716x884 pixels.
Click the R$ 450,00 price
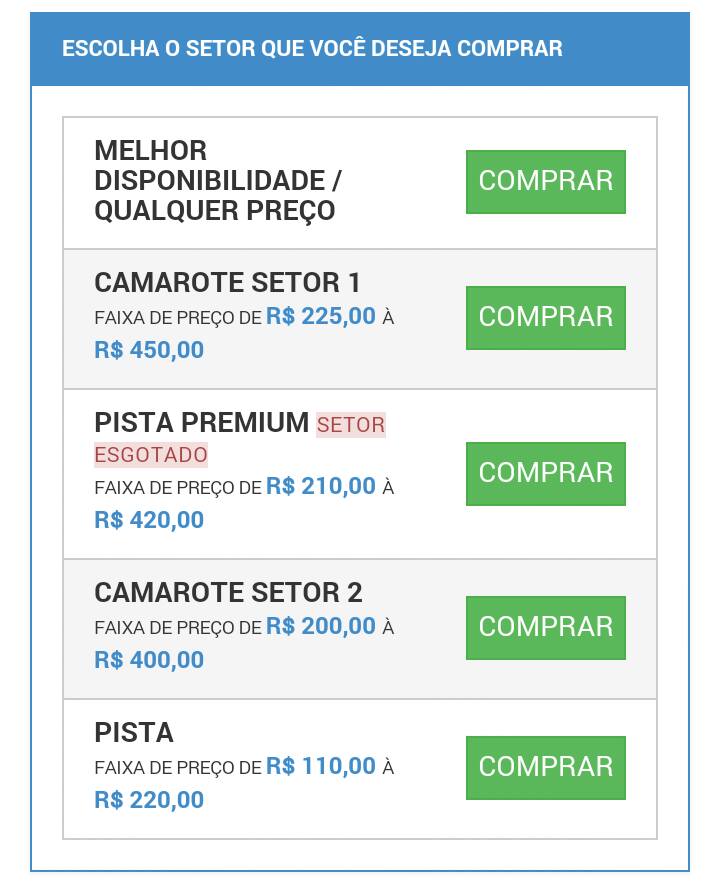pos(149,350)
